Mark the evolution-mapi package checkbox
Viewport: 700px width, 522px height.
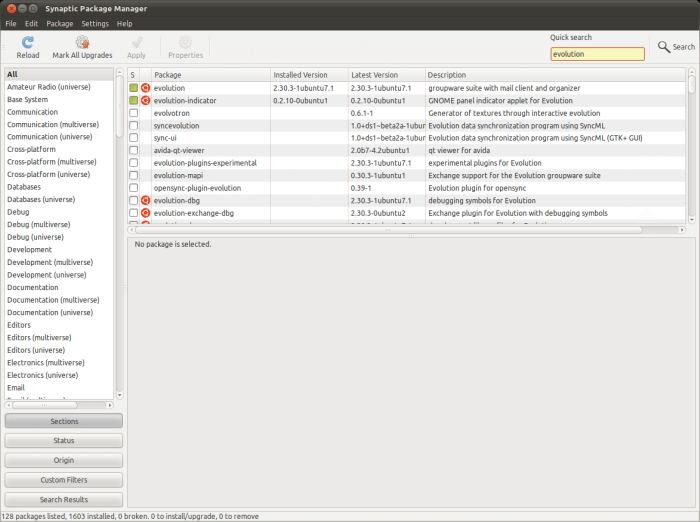pyautogui.click(x=133, y=175)
